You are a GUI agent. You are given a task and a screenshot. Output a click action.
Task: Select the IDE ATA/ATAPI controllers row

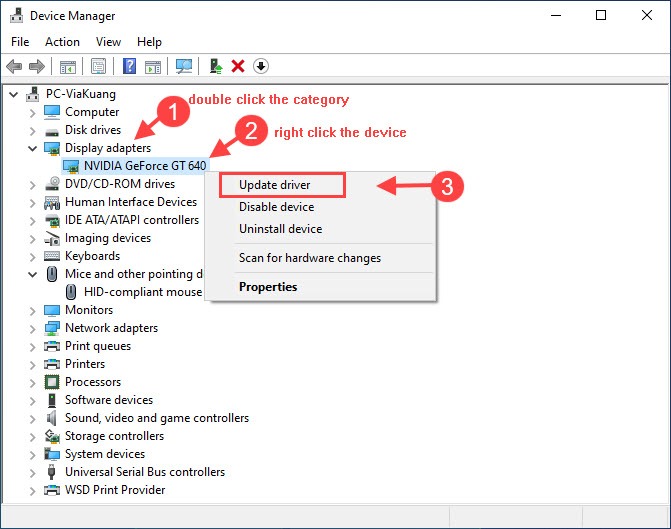(122, 220)
